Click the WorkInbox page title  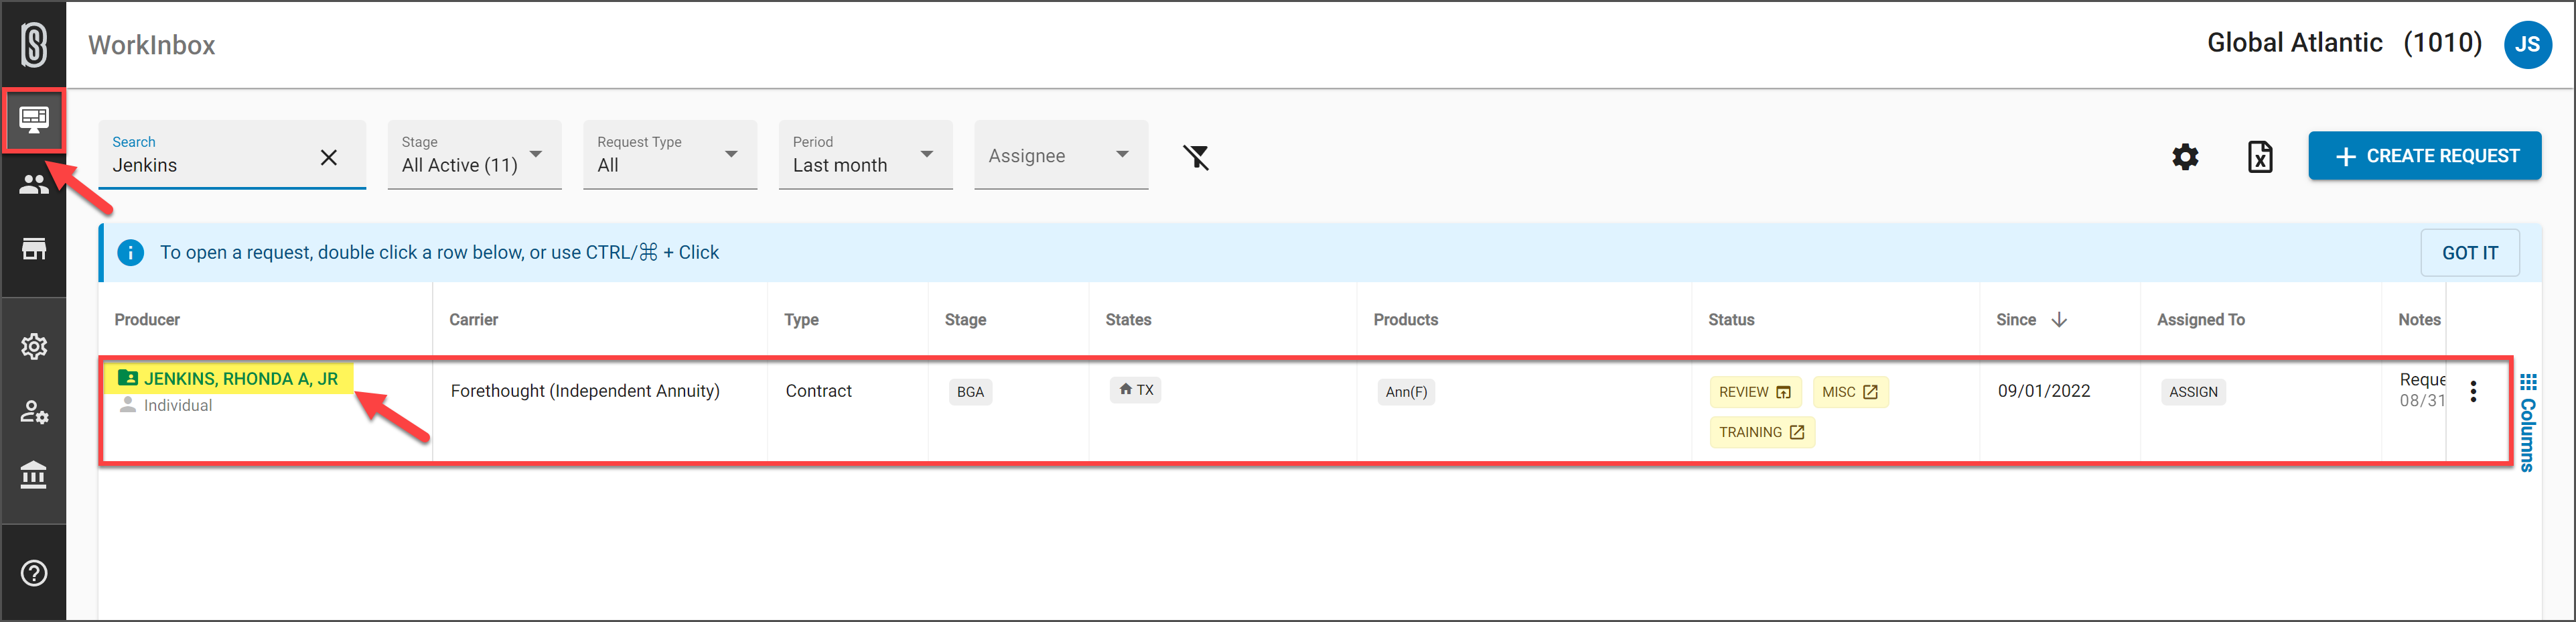pyautogui.click(x=152, y=45)
